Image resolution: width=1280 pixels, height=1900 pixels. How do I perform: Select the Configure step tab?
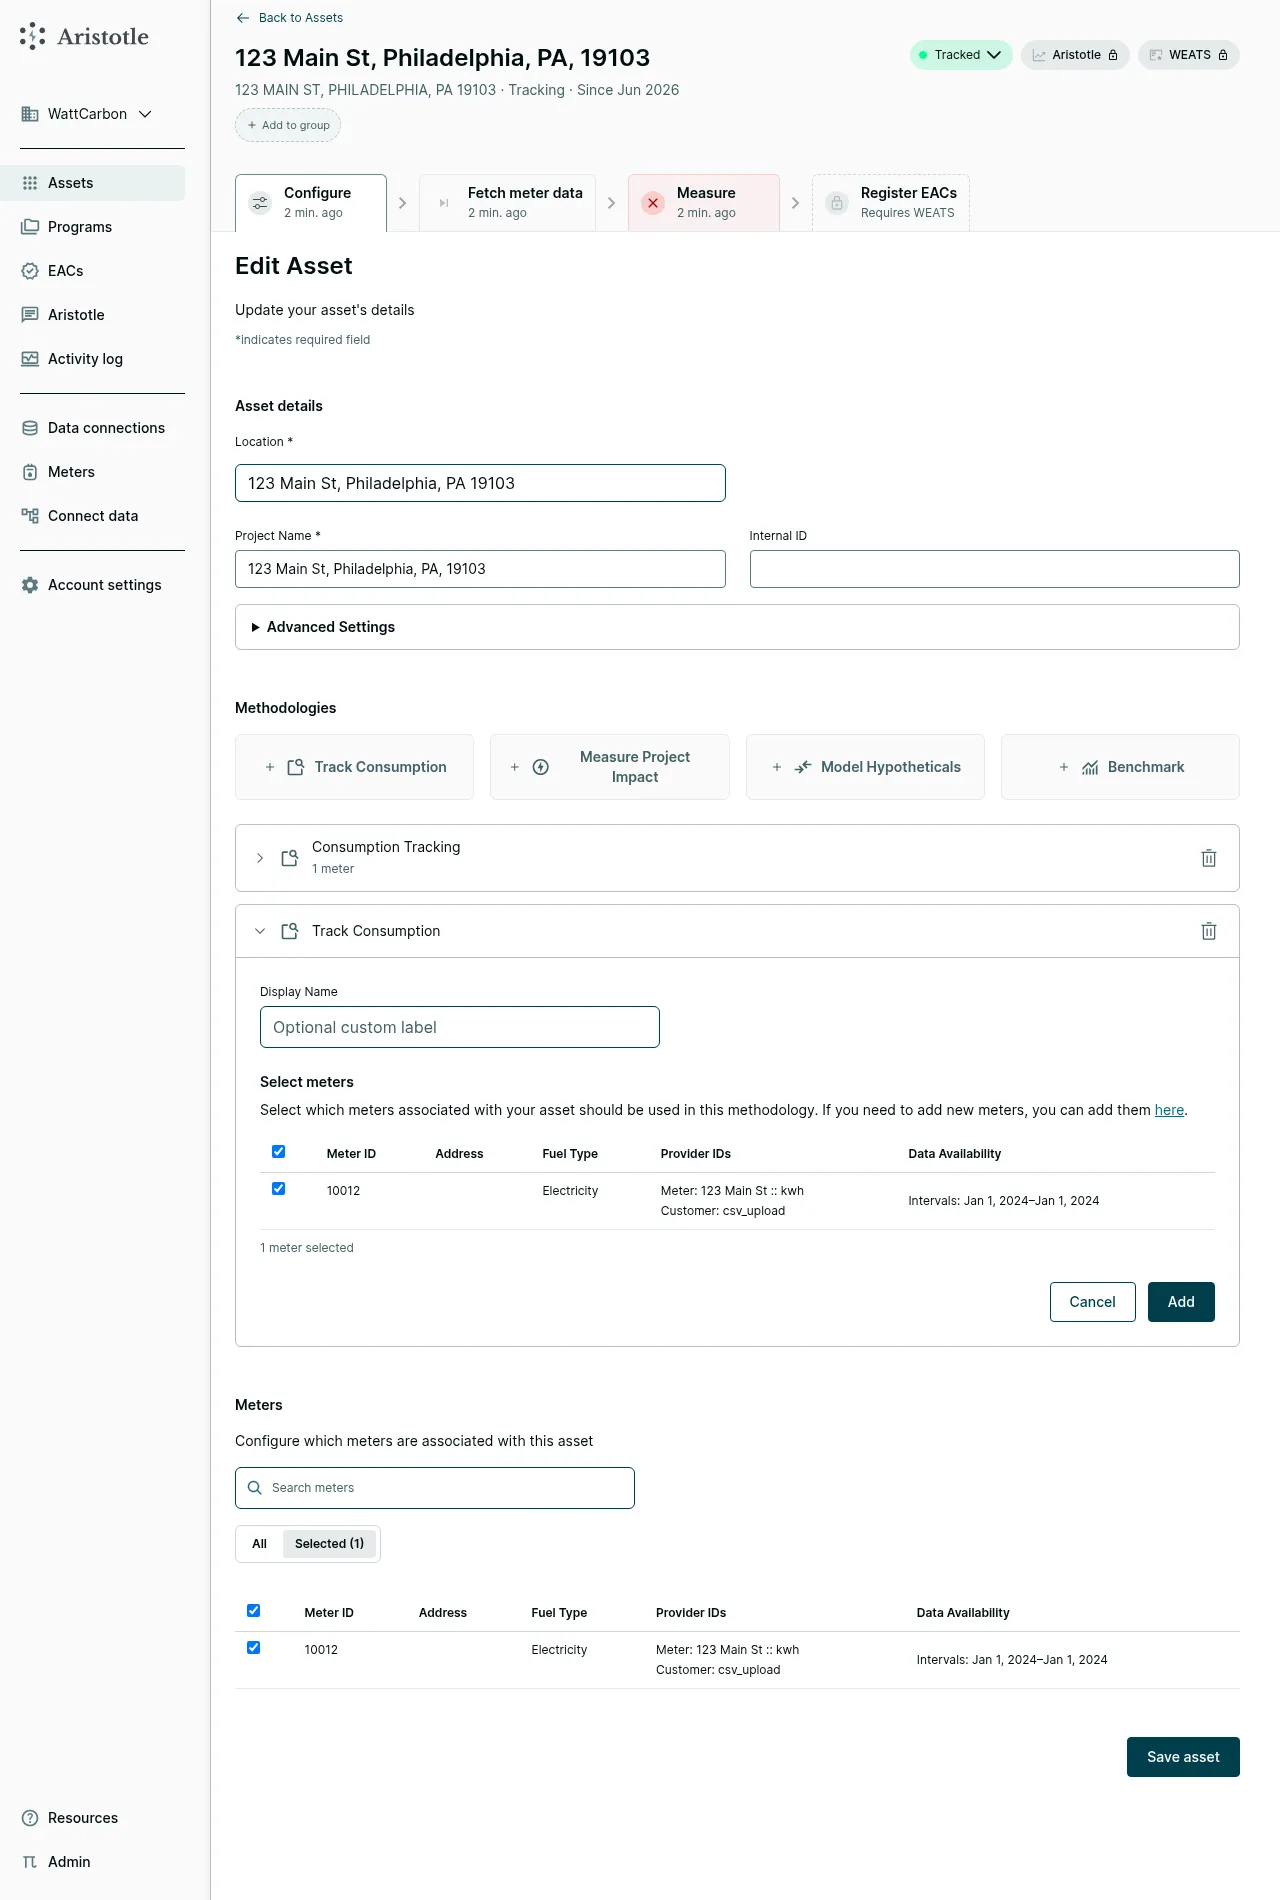(311, 203)
